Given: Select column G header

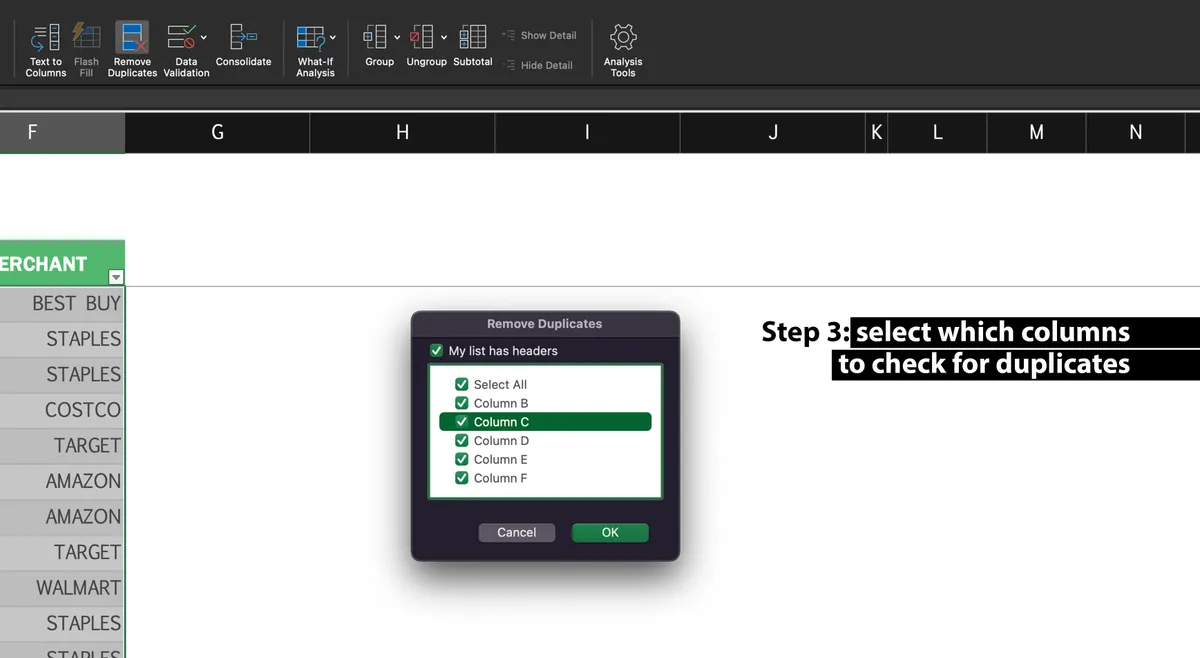Looking at the screenshot, I should pyautogui.click(x=217, y=132).
